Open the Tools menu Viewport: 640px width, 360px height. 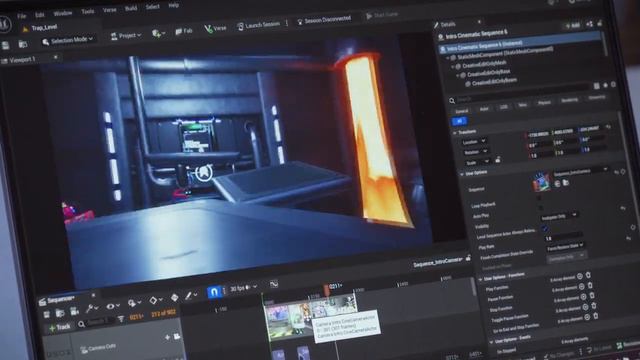tap(87, 11)
